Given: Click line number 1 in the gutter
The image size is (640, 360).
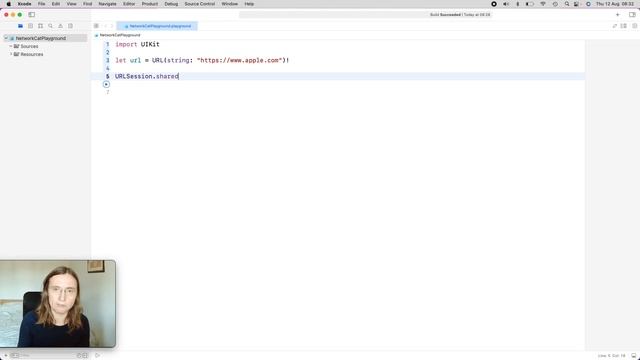Looking at the screenshot, I should click(x=108, y=44).
